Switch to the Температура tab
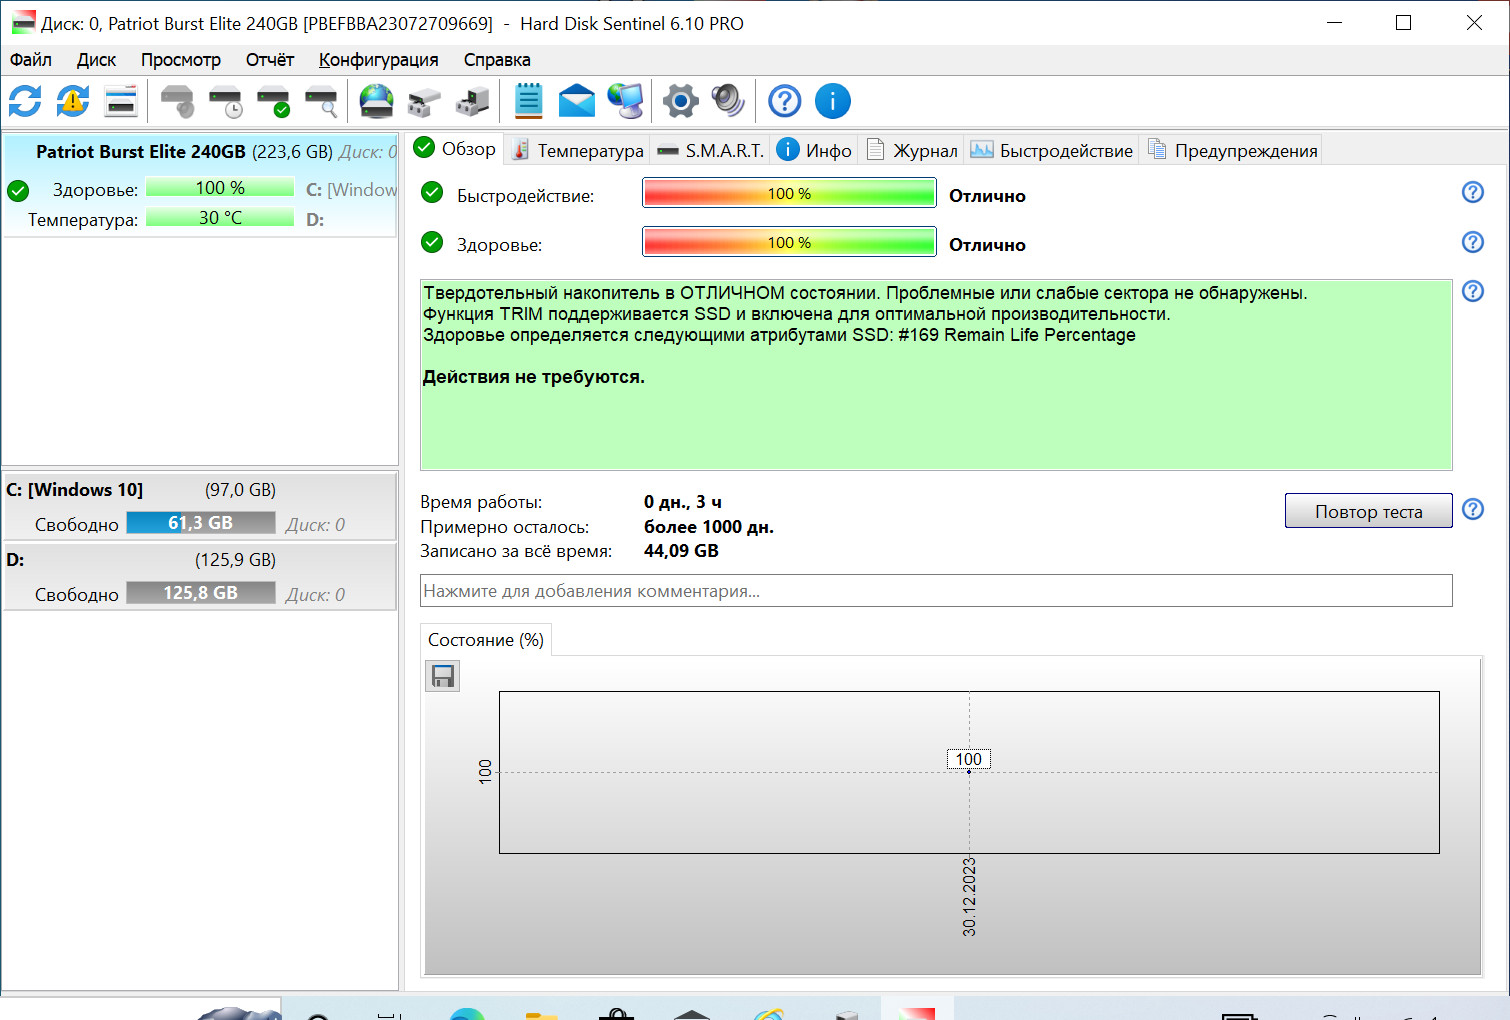 (578, 150)
